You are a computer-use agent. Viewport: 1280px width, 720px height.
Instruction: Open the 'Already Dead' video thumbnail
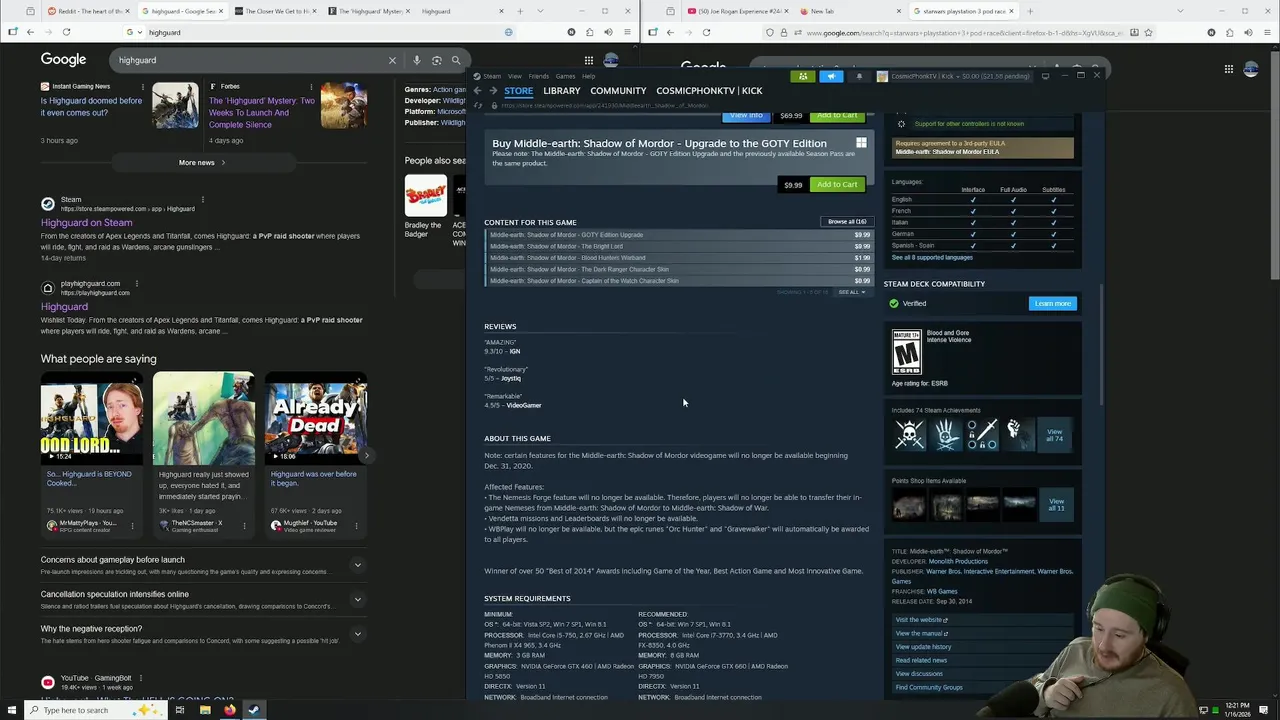315,420
